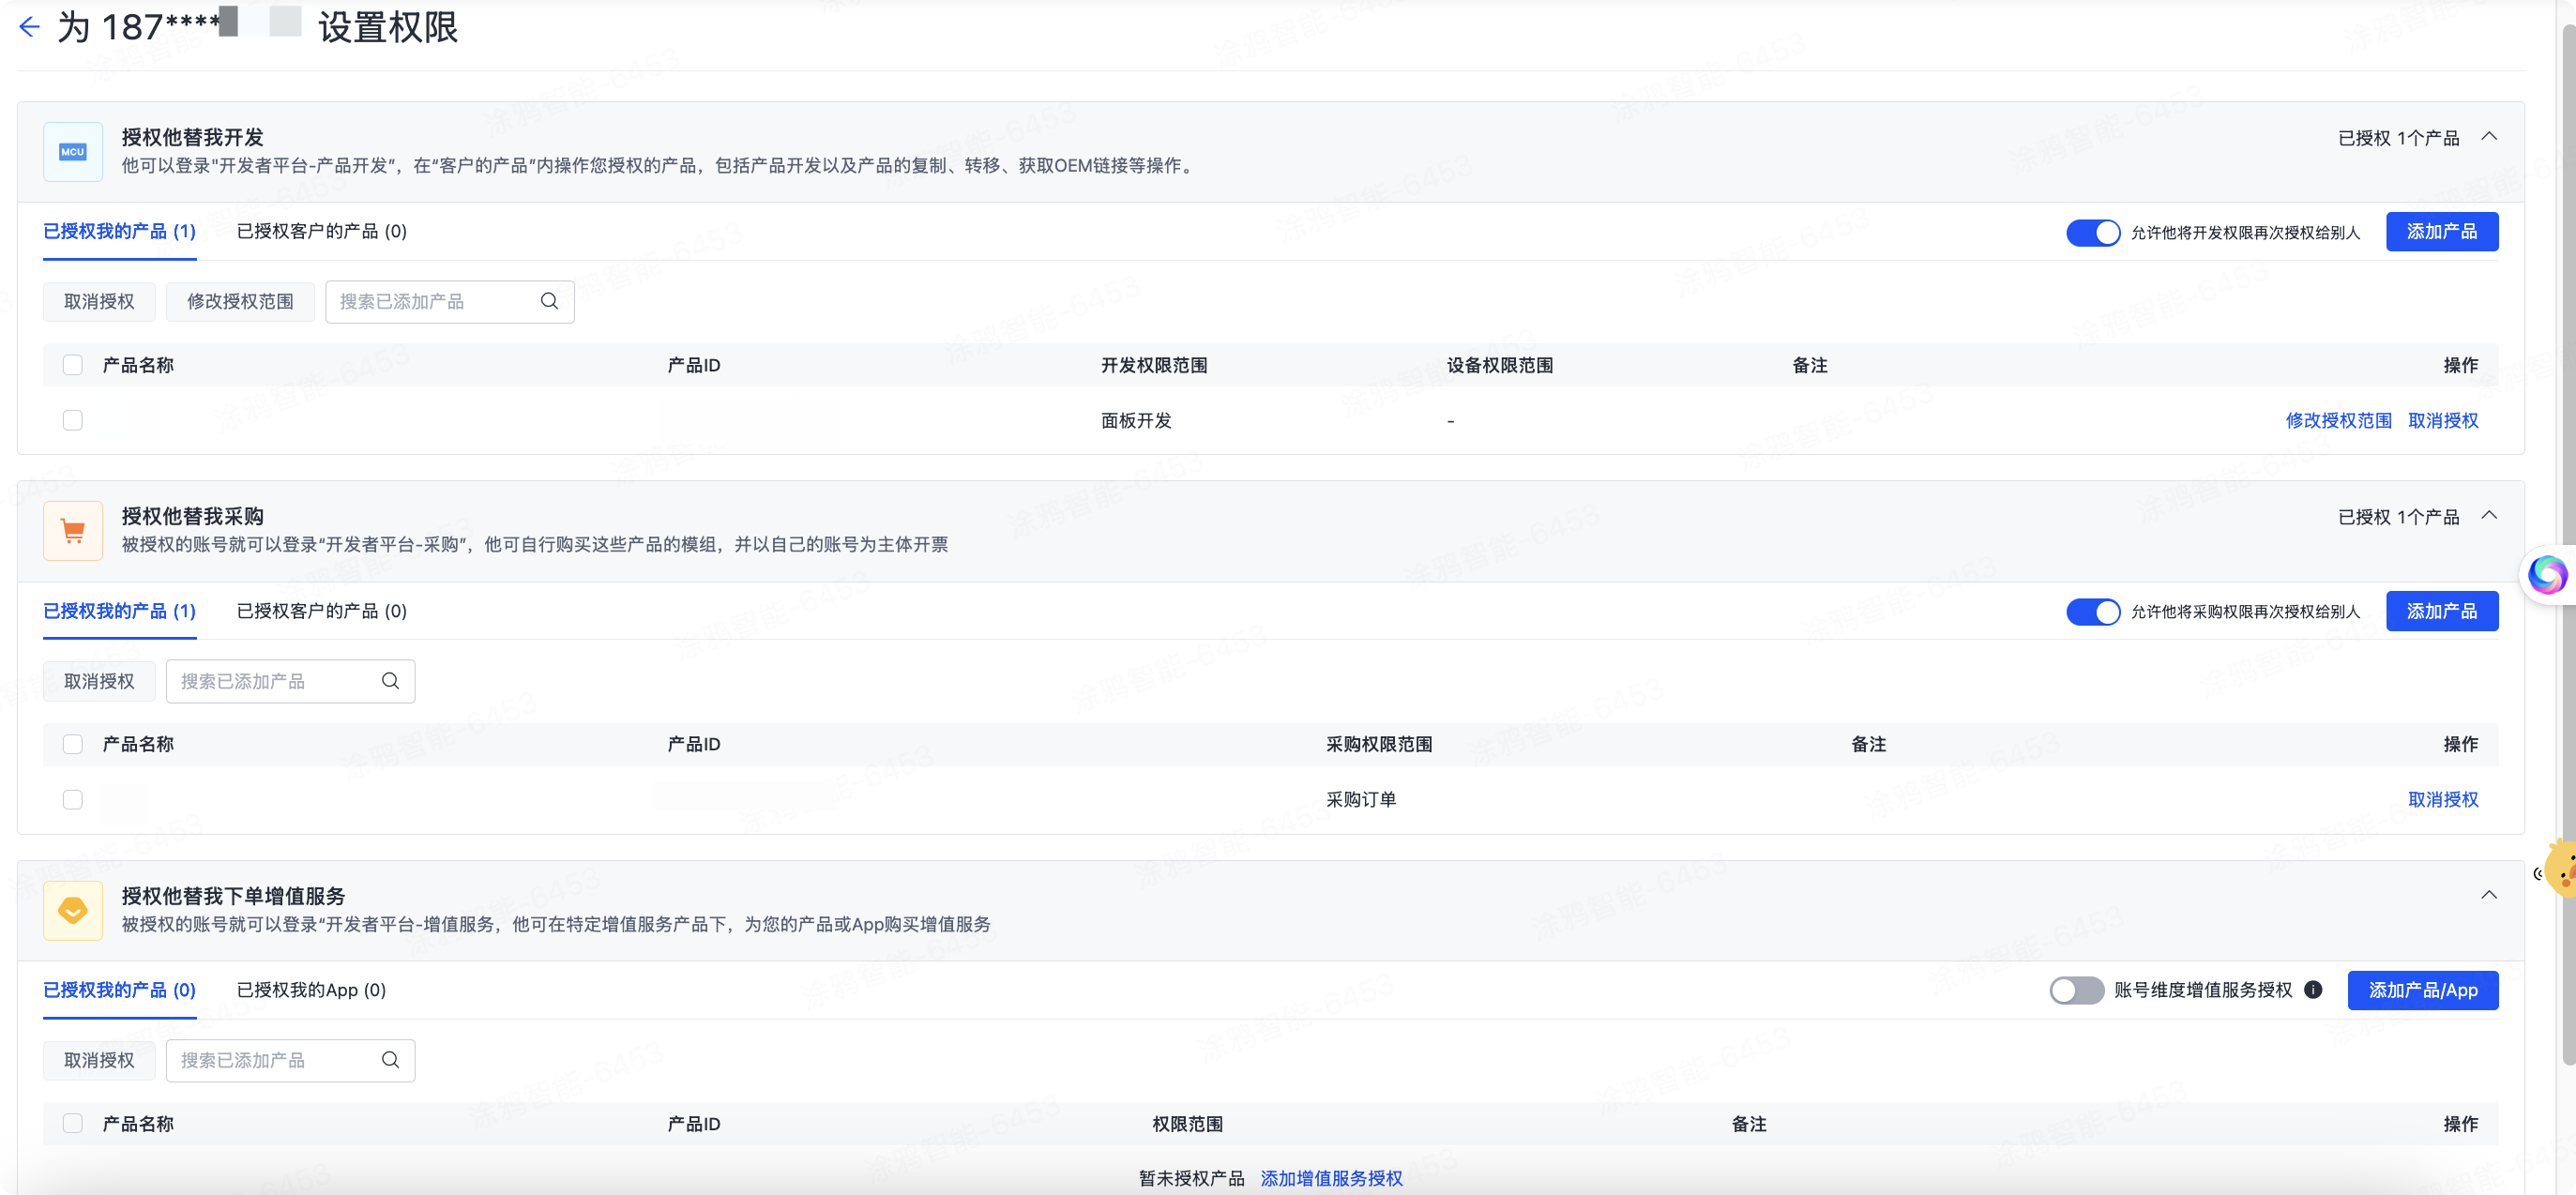The width and height of the screenshot is (2576, 1195).
Task: Click 修改授权范围 link in 面板开发 row
Action: 2338,420
